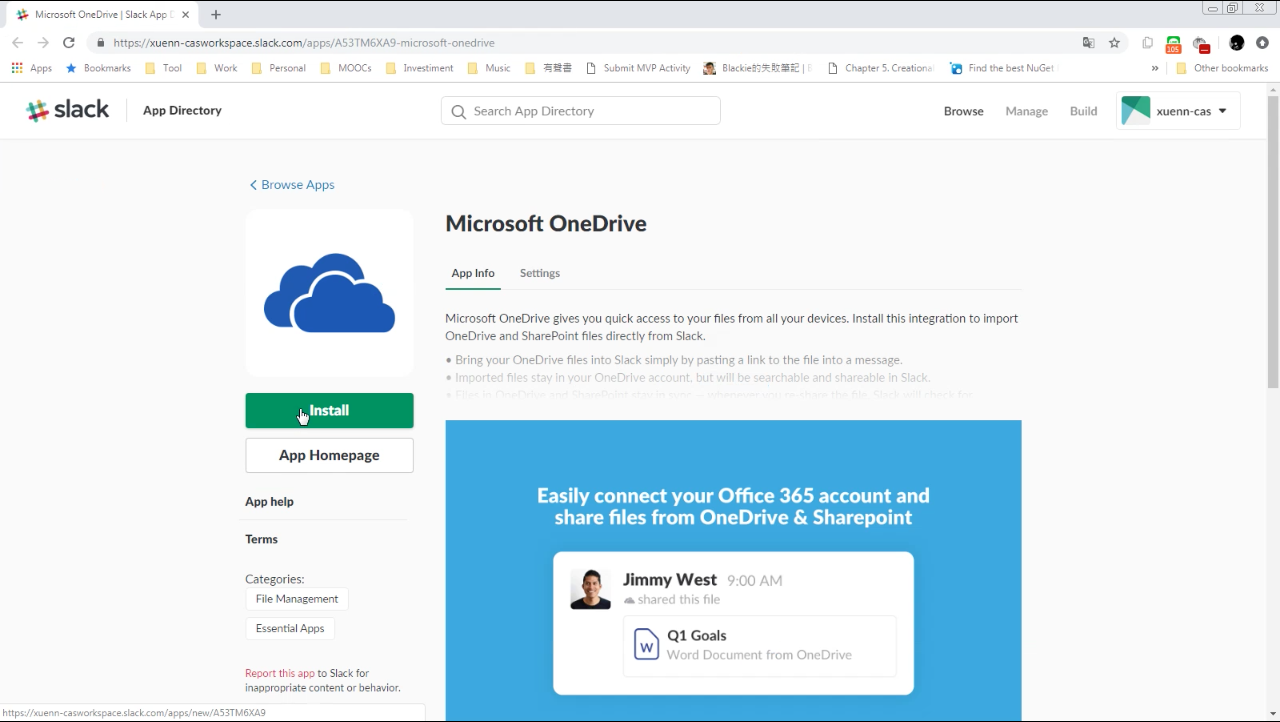This screenshot has width=1280, height=722.
Task: Click the Report this app link
Action: point(280,673)
